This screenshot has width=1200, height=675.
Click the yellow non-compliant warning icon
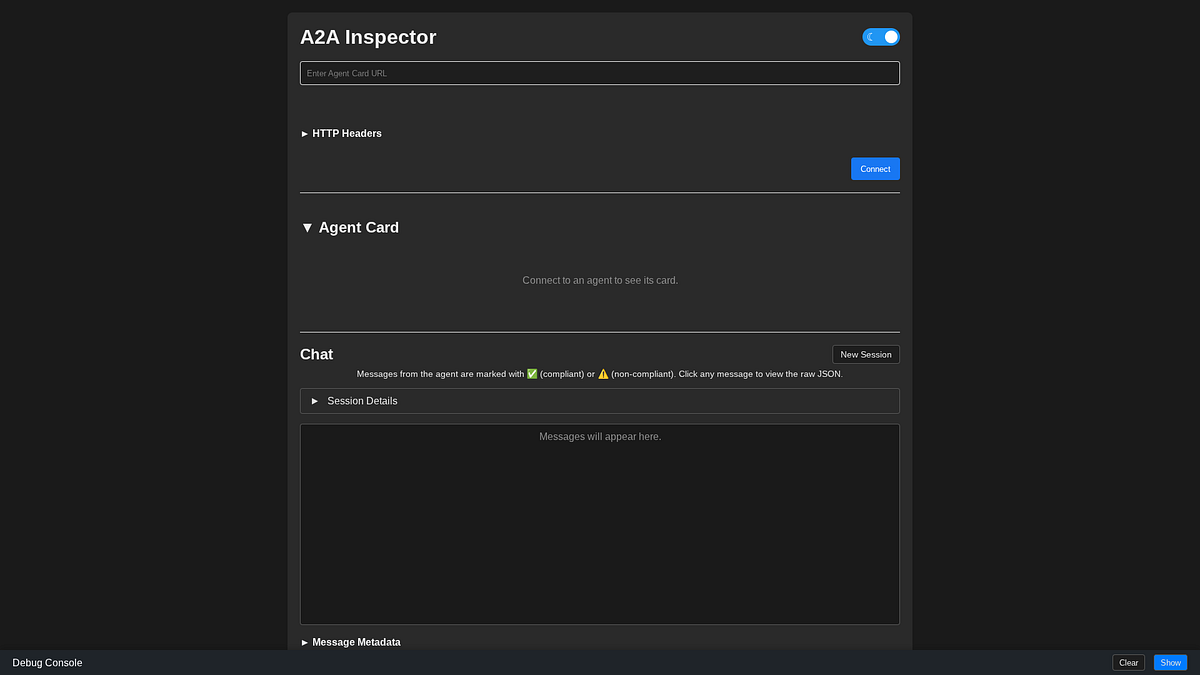(601, 374)
